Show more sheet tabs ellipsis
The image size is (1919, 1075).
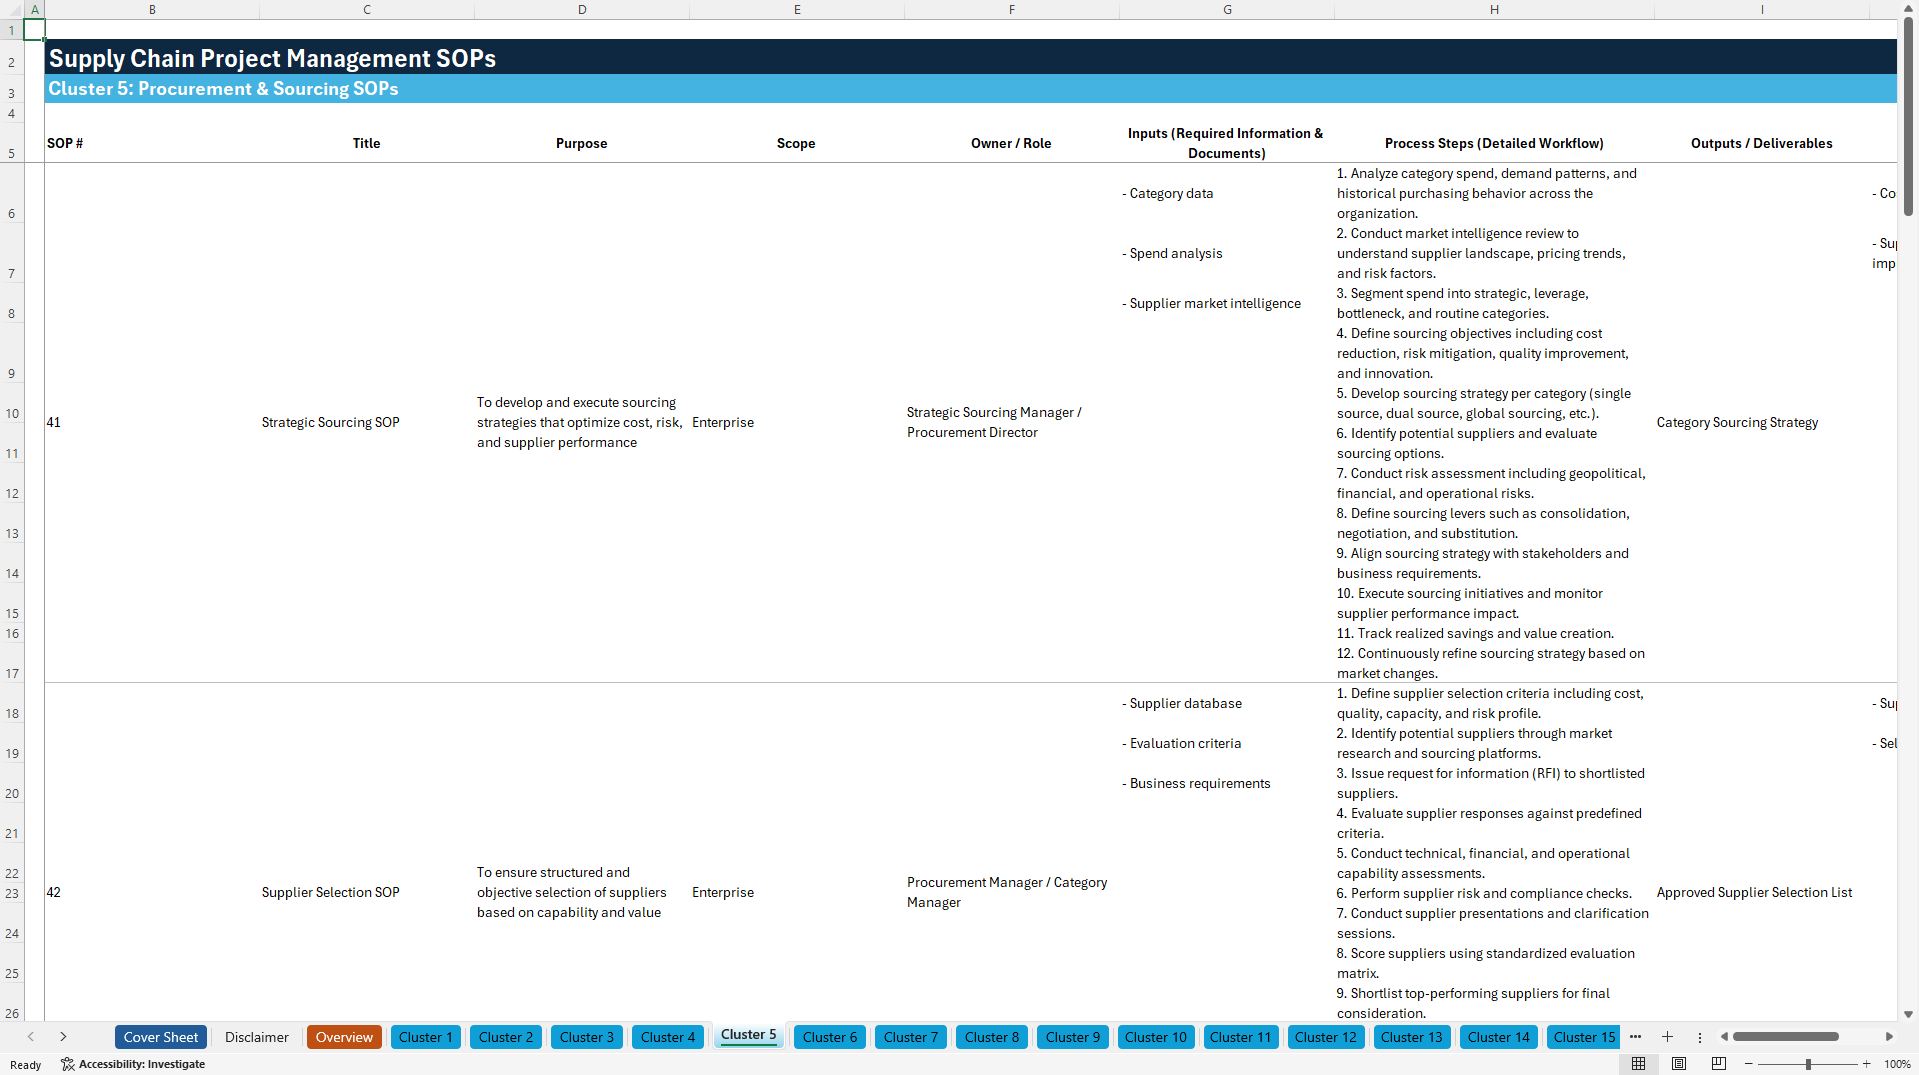click(1635, 1037)
